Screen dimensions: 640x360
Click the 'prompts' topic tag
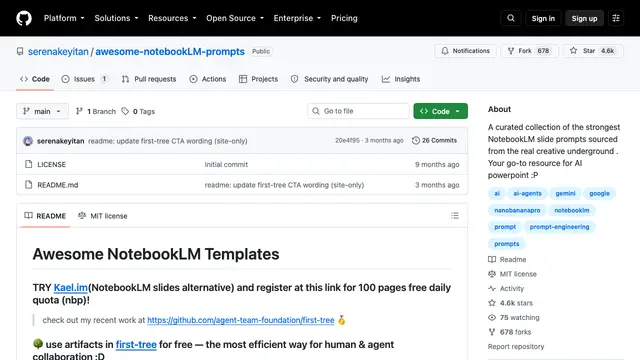(507, 244)
